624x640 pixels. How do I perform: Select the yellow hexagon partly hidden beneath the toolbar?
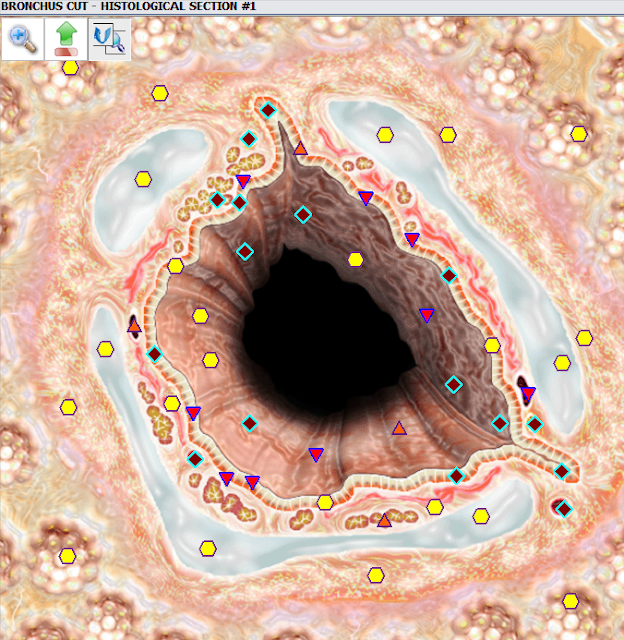pyautogui.click(x=70, y=67)
